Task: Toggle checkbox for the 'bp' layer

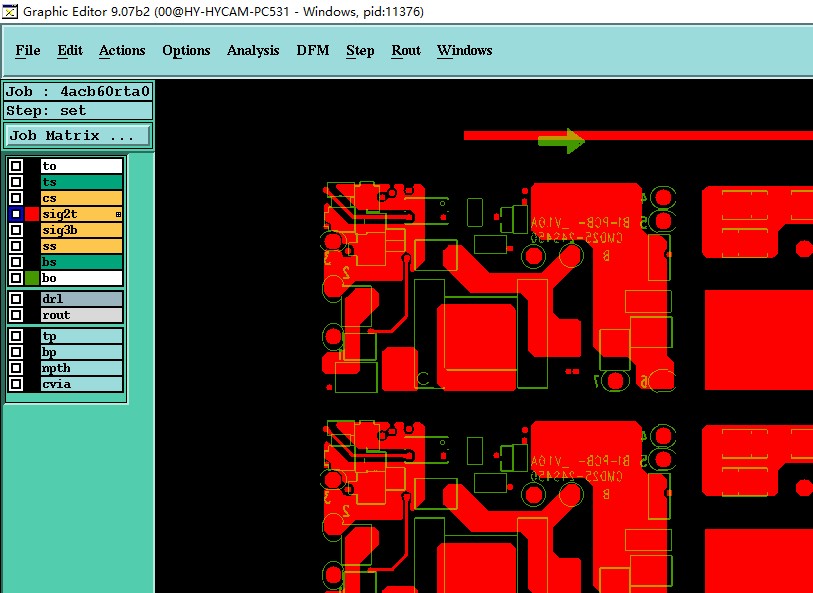Action: [16, 352]
